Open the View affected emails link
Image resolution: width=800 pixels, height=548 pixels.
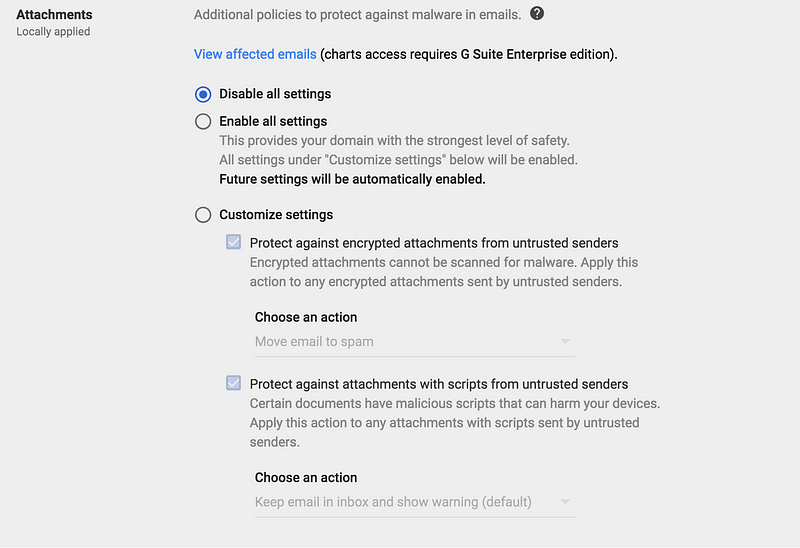tap(255, 54)
